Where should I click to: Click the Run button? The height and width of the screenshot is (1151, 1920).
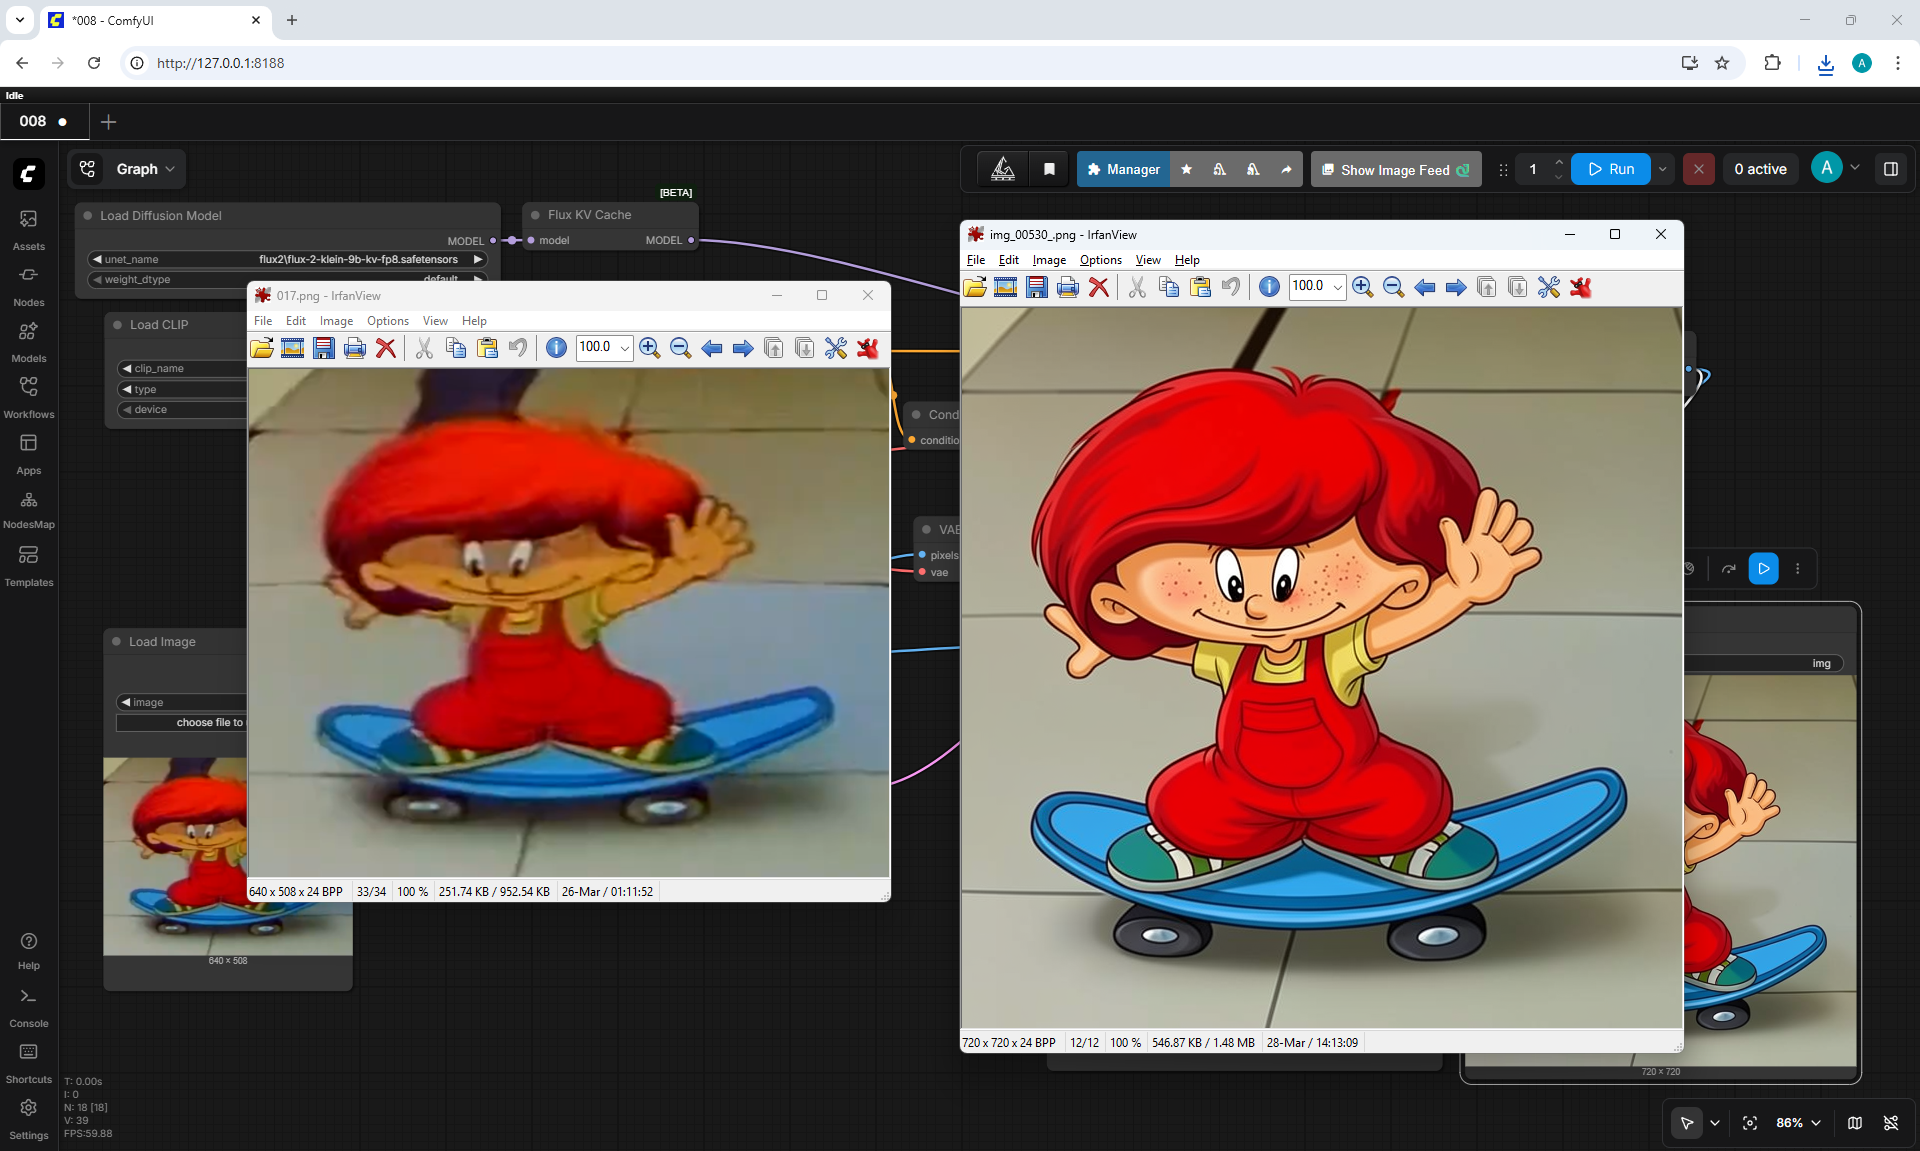(x=1611, y=169)
